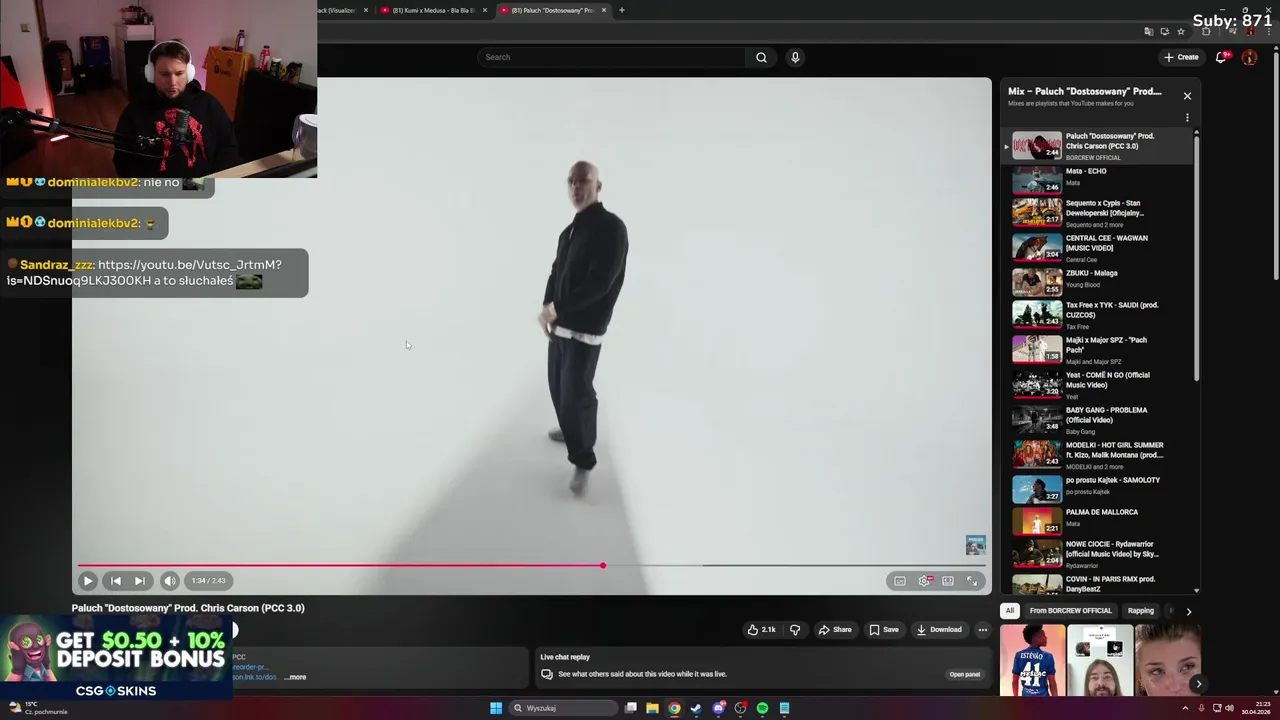Close the Paluch Dostosowany tab
Viewport: 1280px width, 720px height.
point(604,10)
